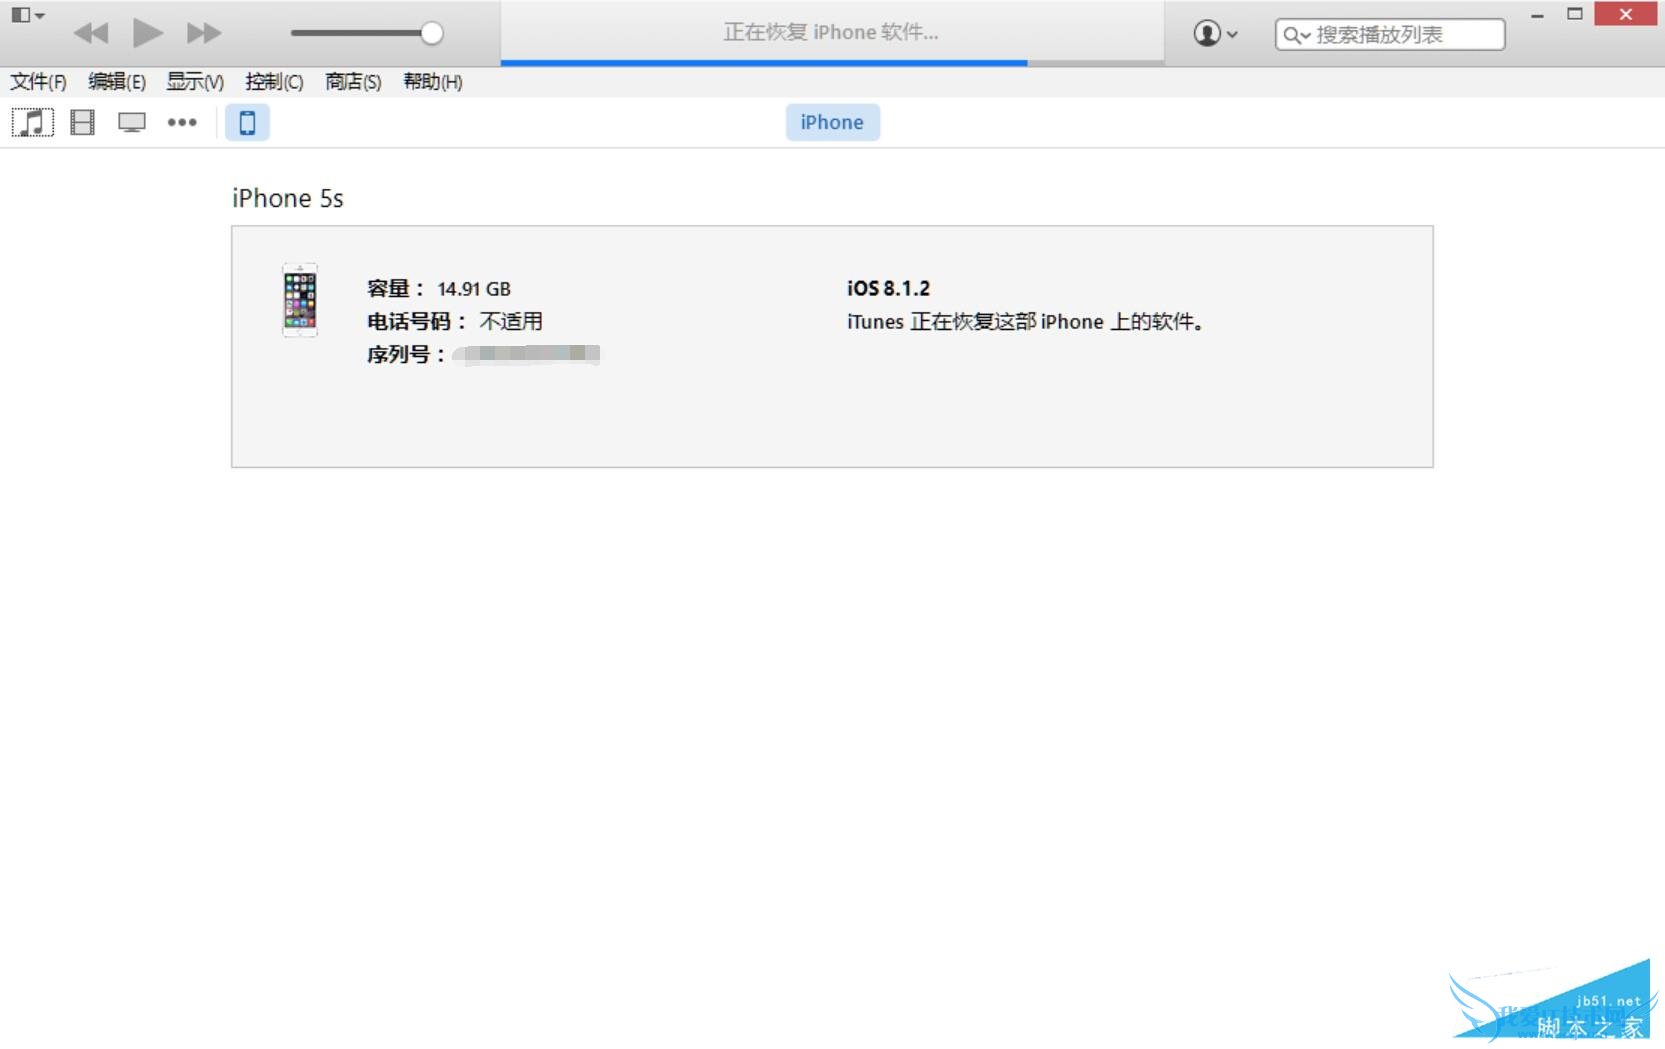Open the 商店(S) menu
The width and height of the screenshot is (1665, 1049).
point(350,82)
